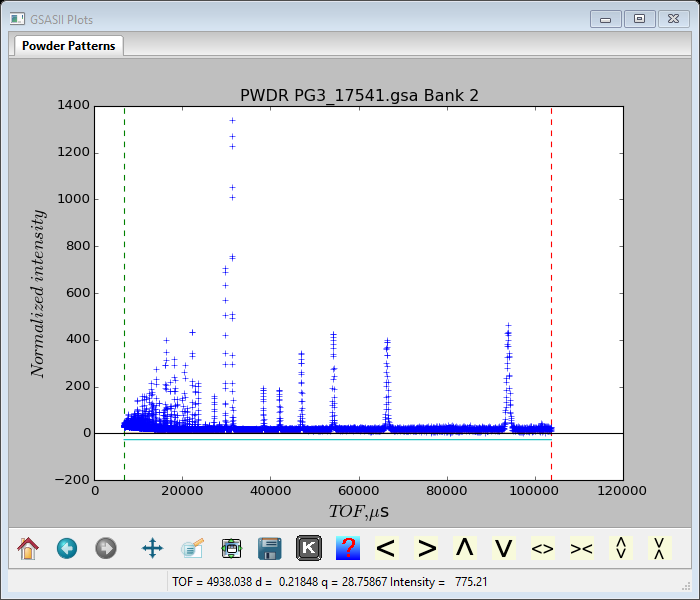Shift plot left with < button
Viewport: 700px width, 600px height.
pos(387,548)
